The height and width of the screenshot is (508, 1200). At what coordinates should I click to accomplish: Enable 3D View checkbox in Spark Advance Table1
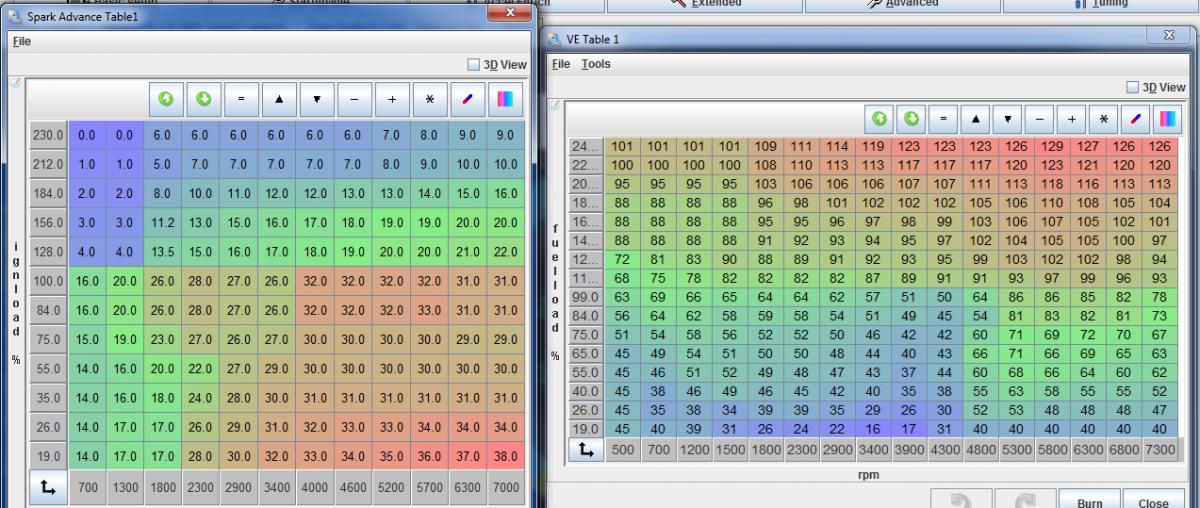click(474, 65)
